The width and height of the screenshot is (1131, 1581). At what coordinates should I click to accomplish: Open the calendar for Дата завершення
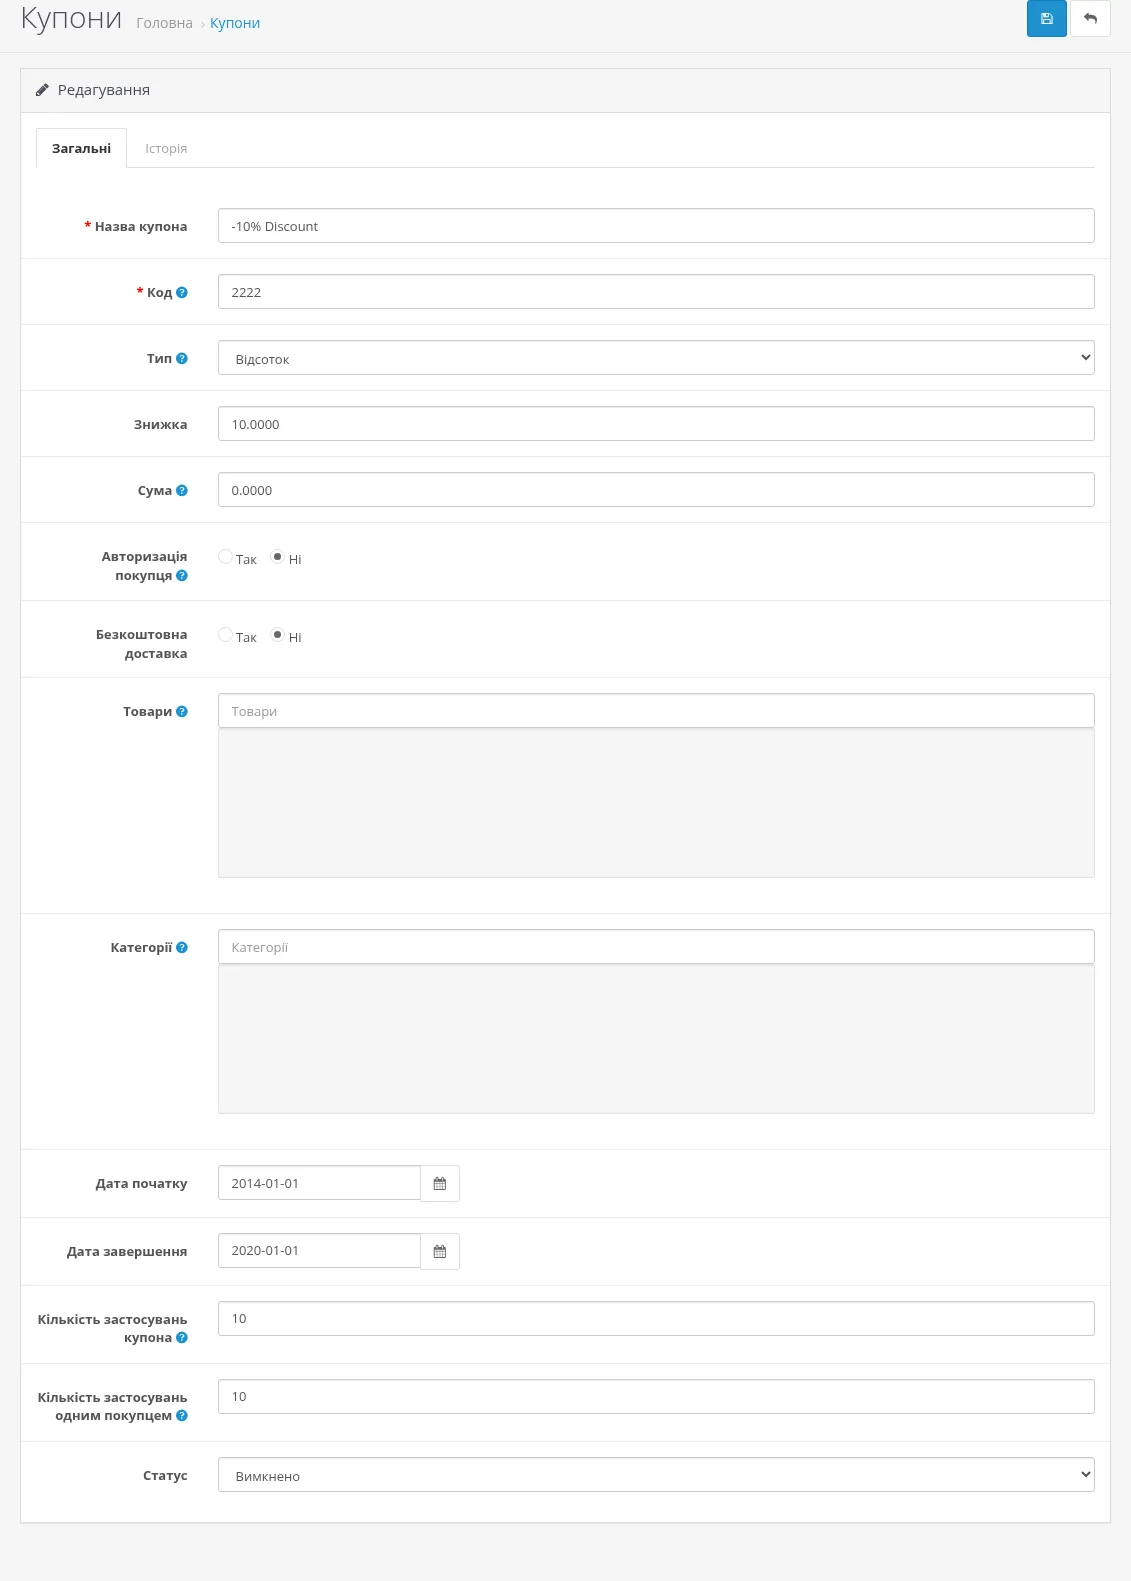tap(440, 1251)
